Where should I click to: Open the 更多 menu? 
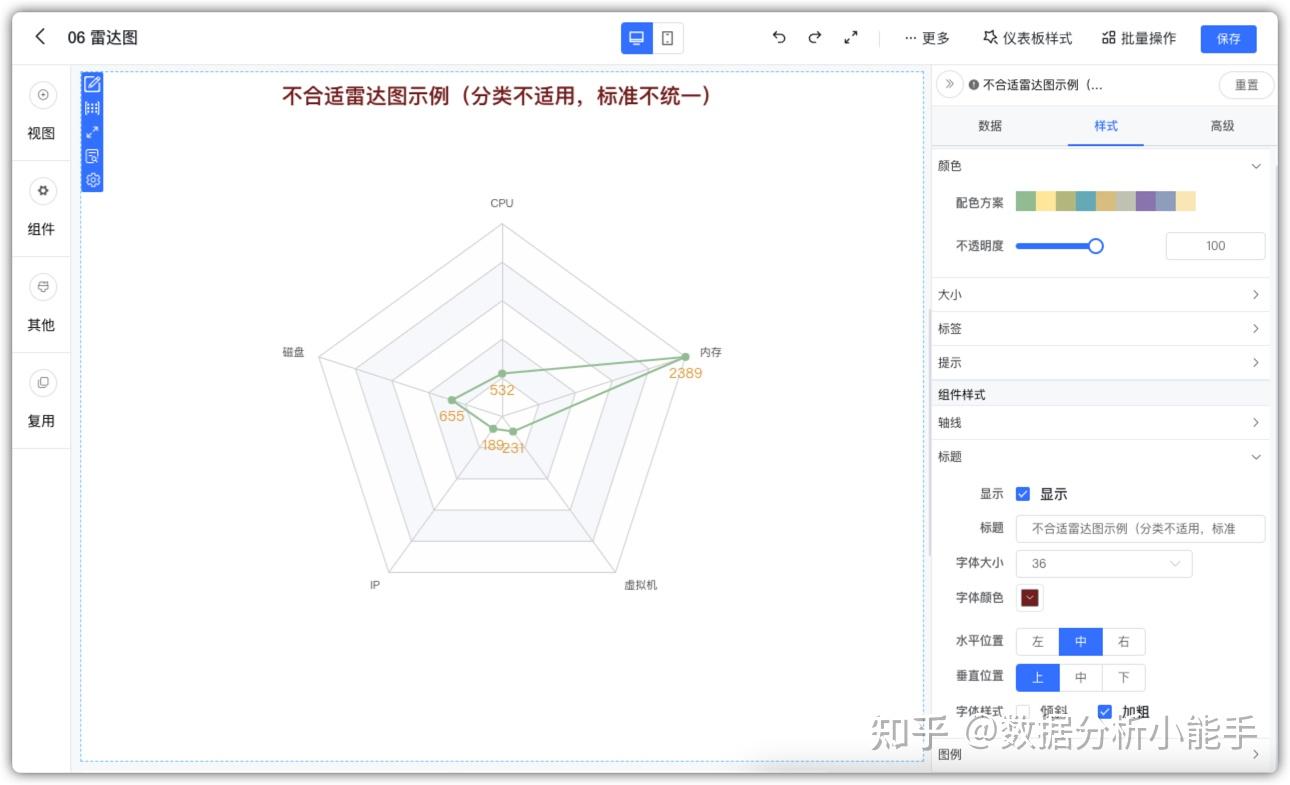pos(927,38)
